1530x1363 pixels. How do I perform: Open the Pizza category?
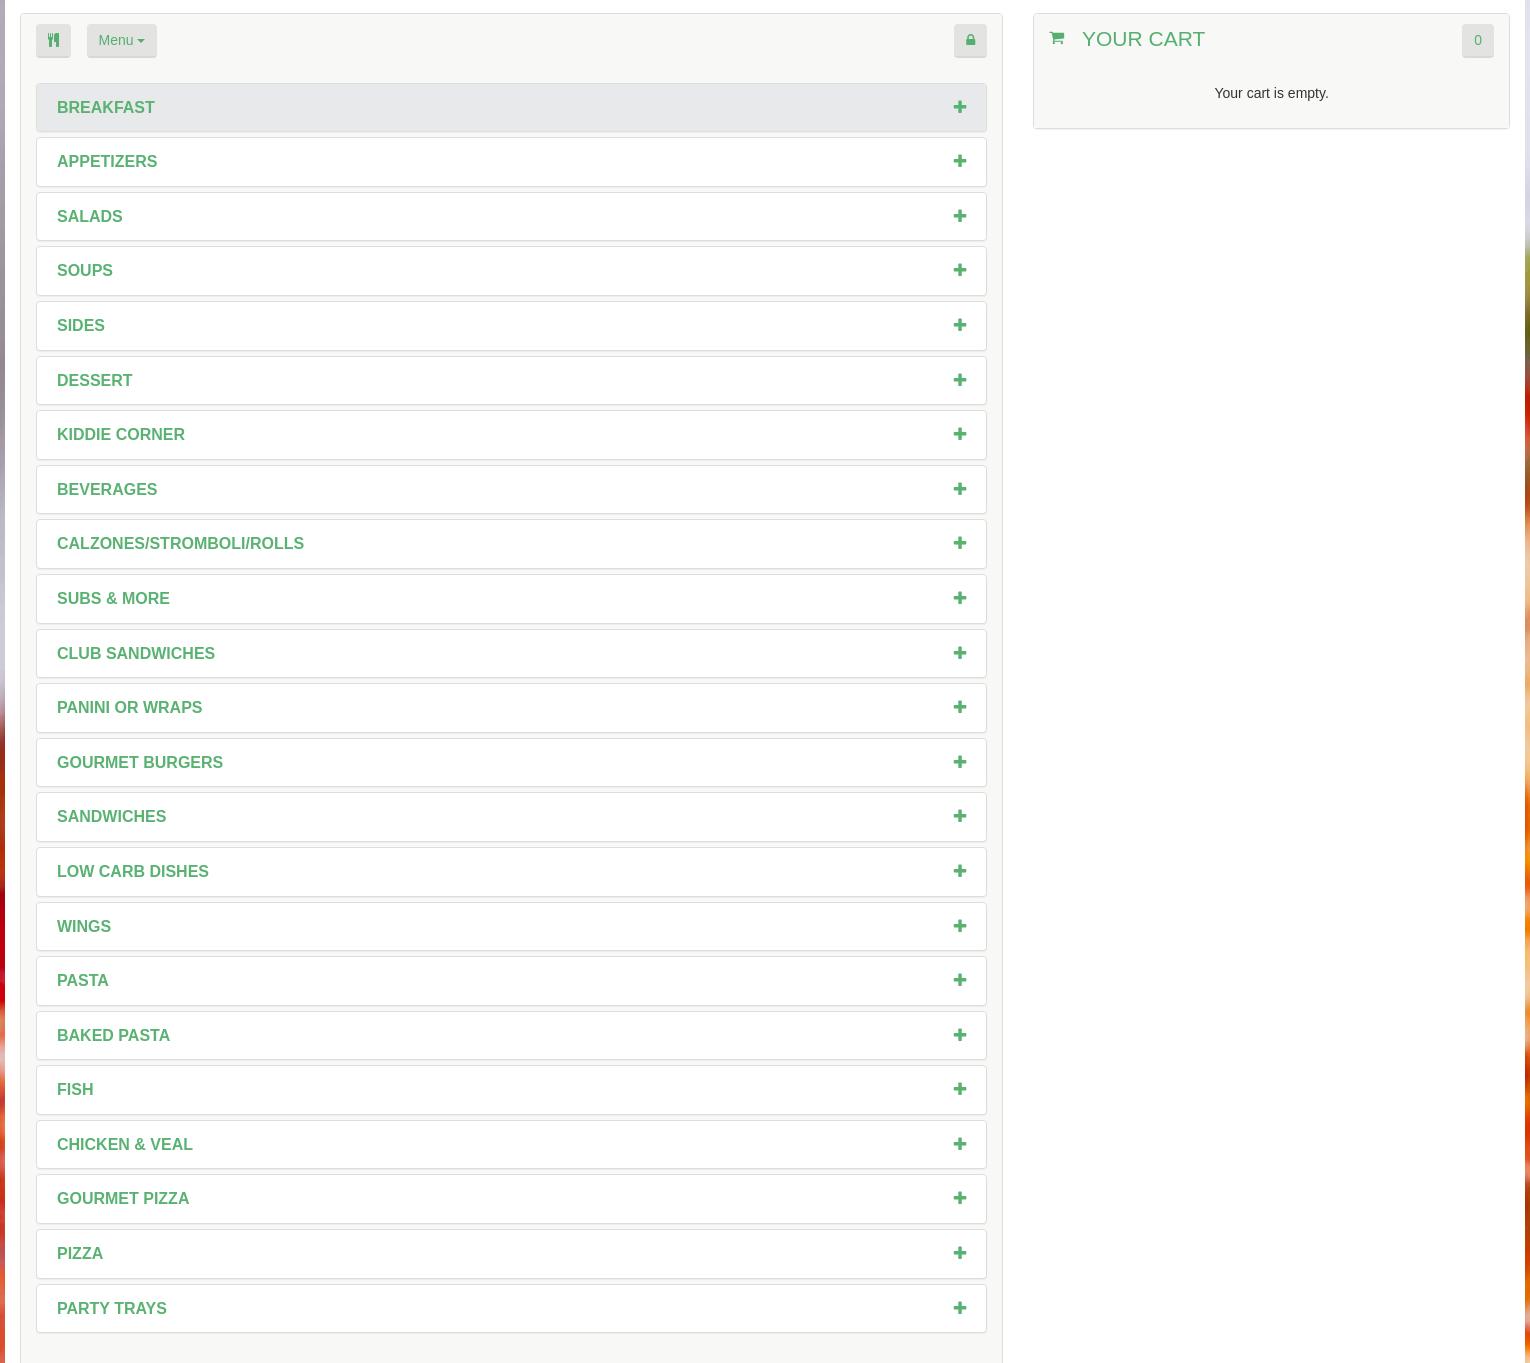[511, 1254]
